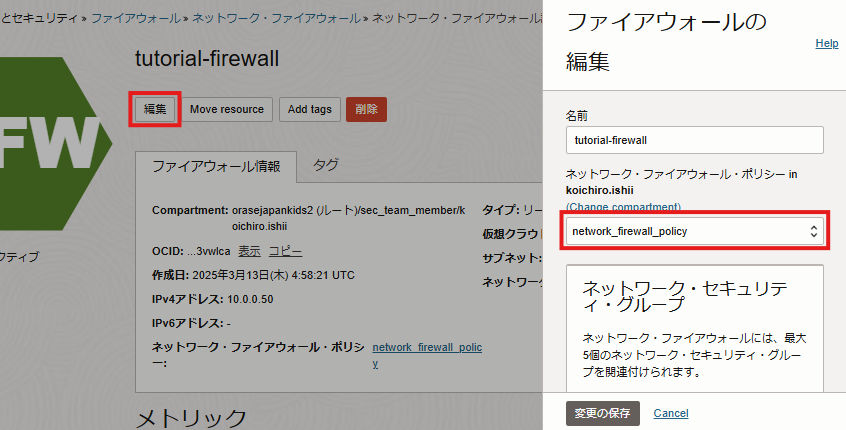Image resolution: width=846 pixels, height=430 pixels.
Task: Switch to the ファイアウォール情報 tab
Action: (x=215, y=167)
